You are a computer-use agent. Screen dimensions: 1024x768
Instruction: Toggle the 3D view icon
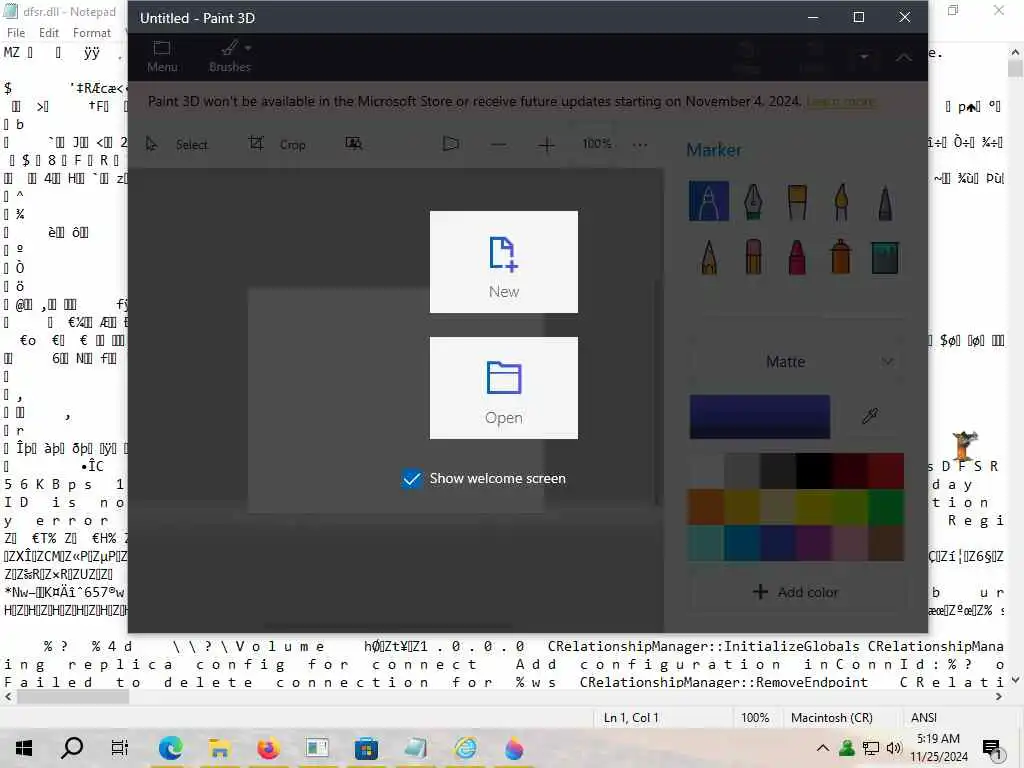(x=451, y=144)
